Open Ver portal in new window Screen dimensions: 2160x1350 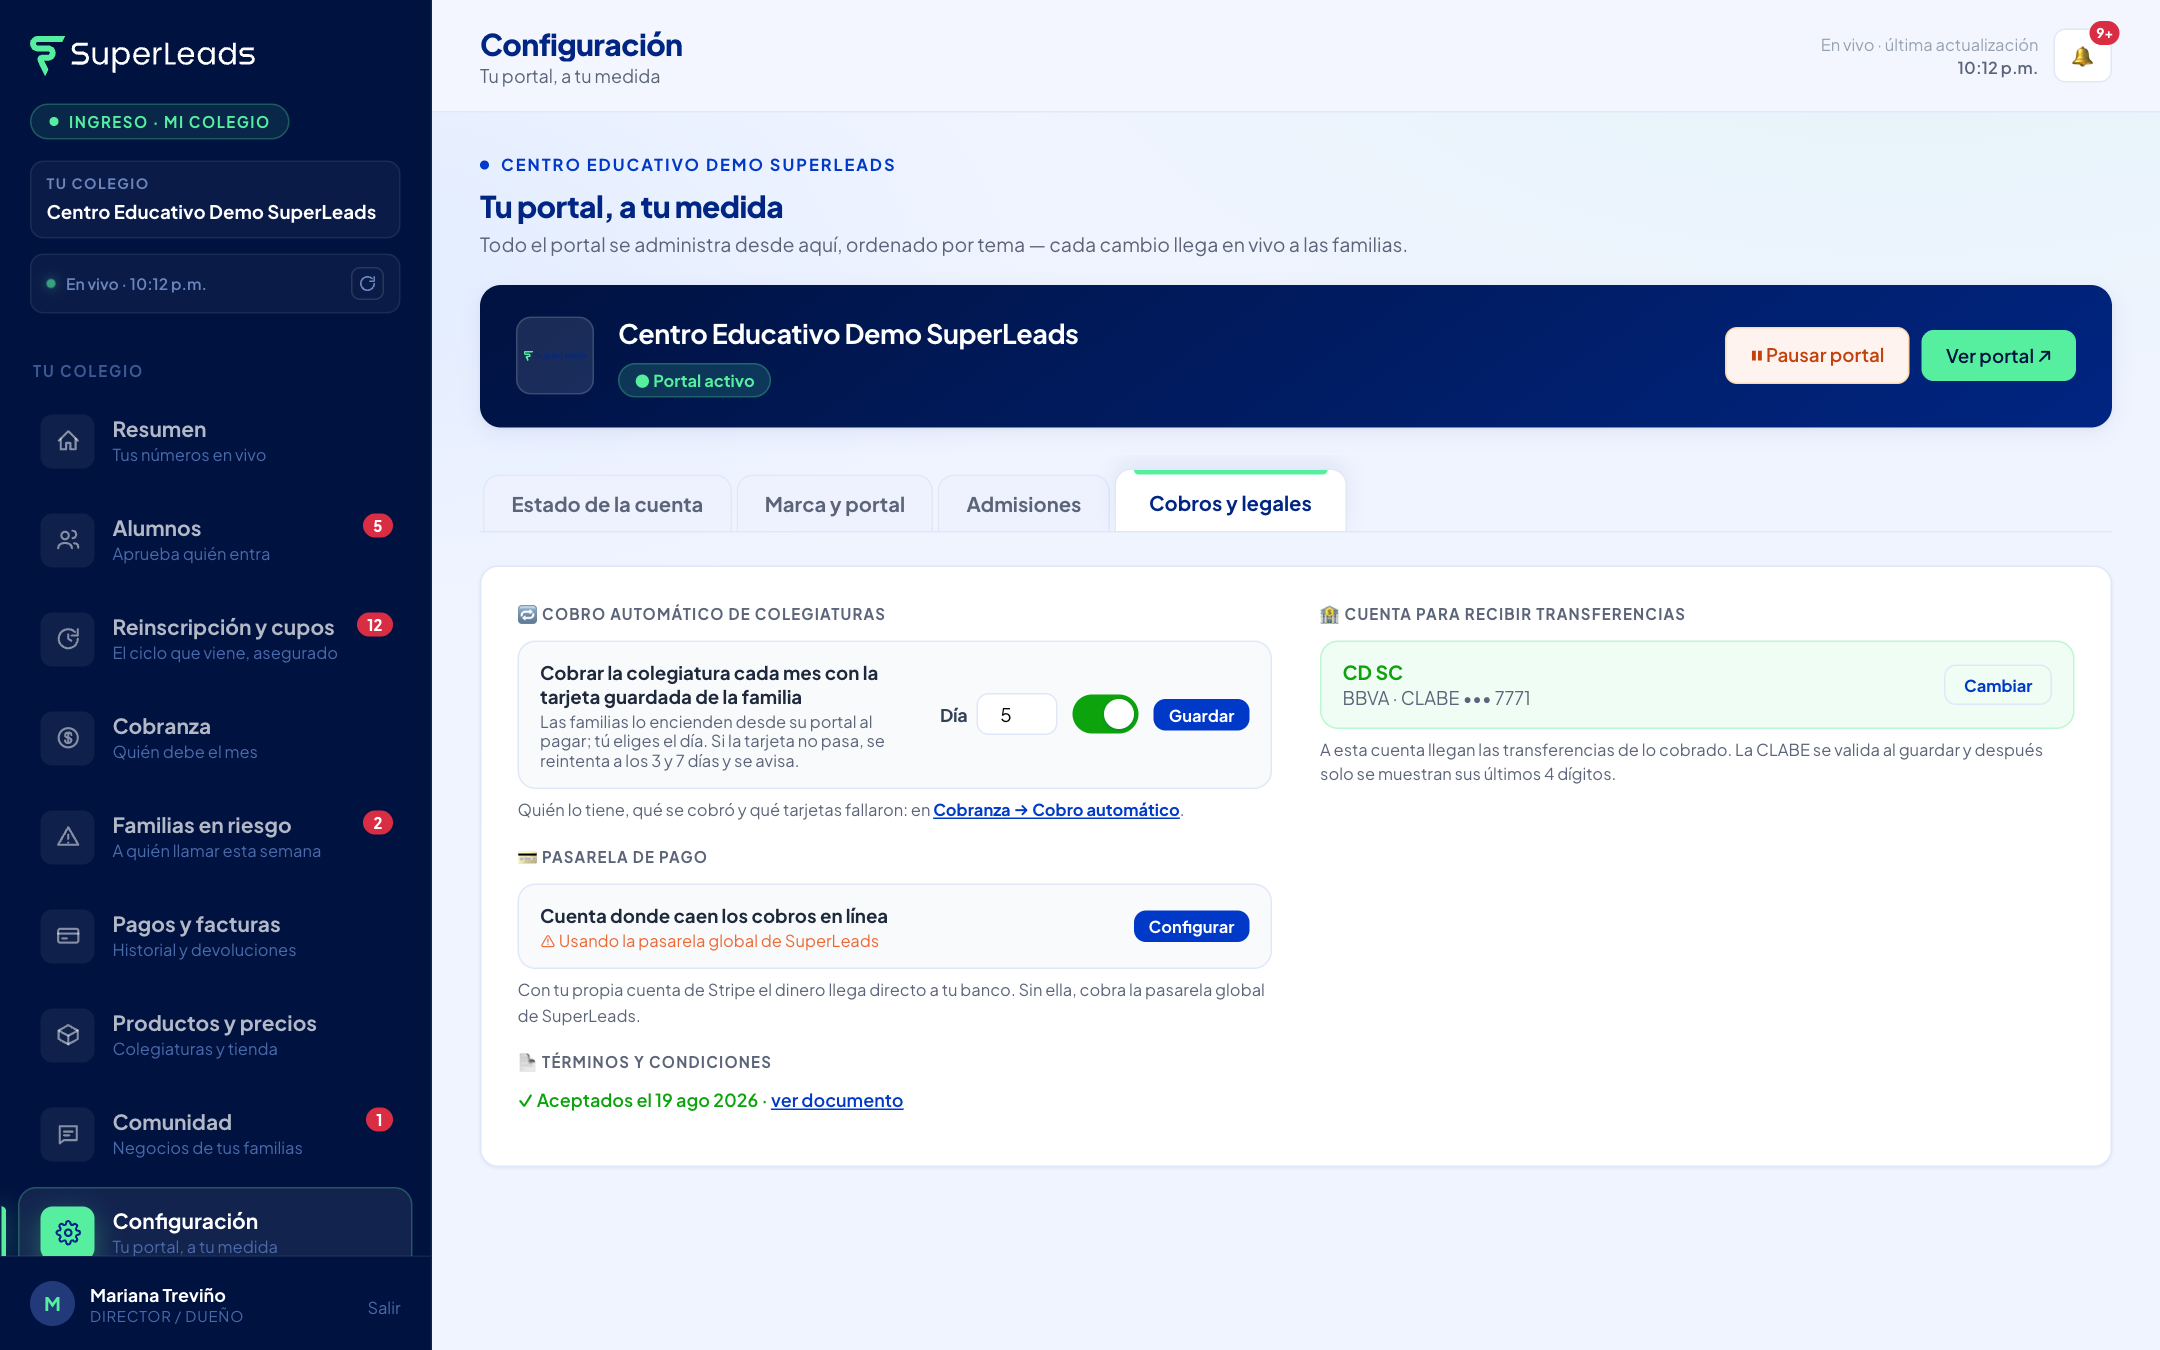pyautogui.click(x=1998, y=355)
